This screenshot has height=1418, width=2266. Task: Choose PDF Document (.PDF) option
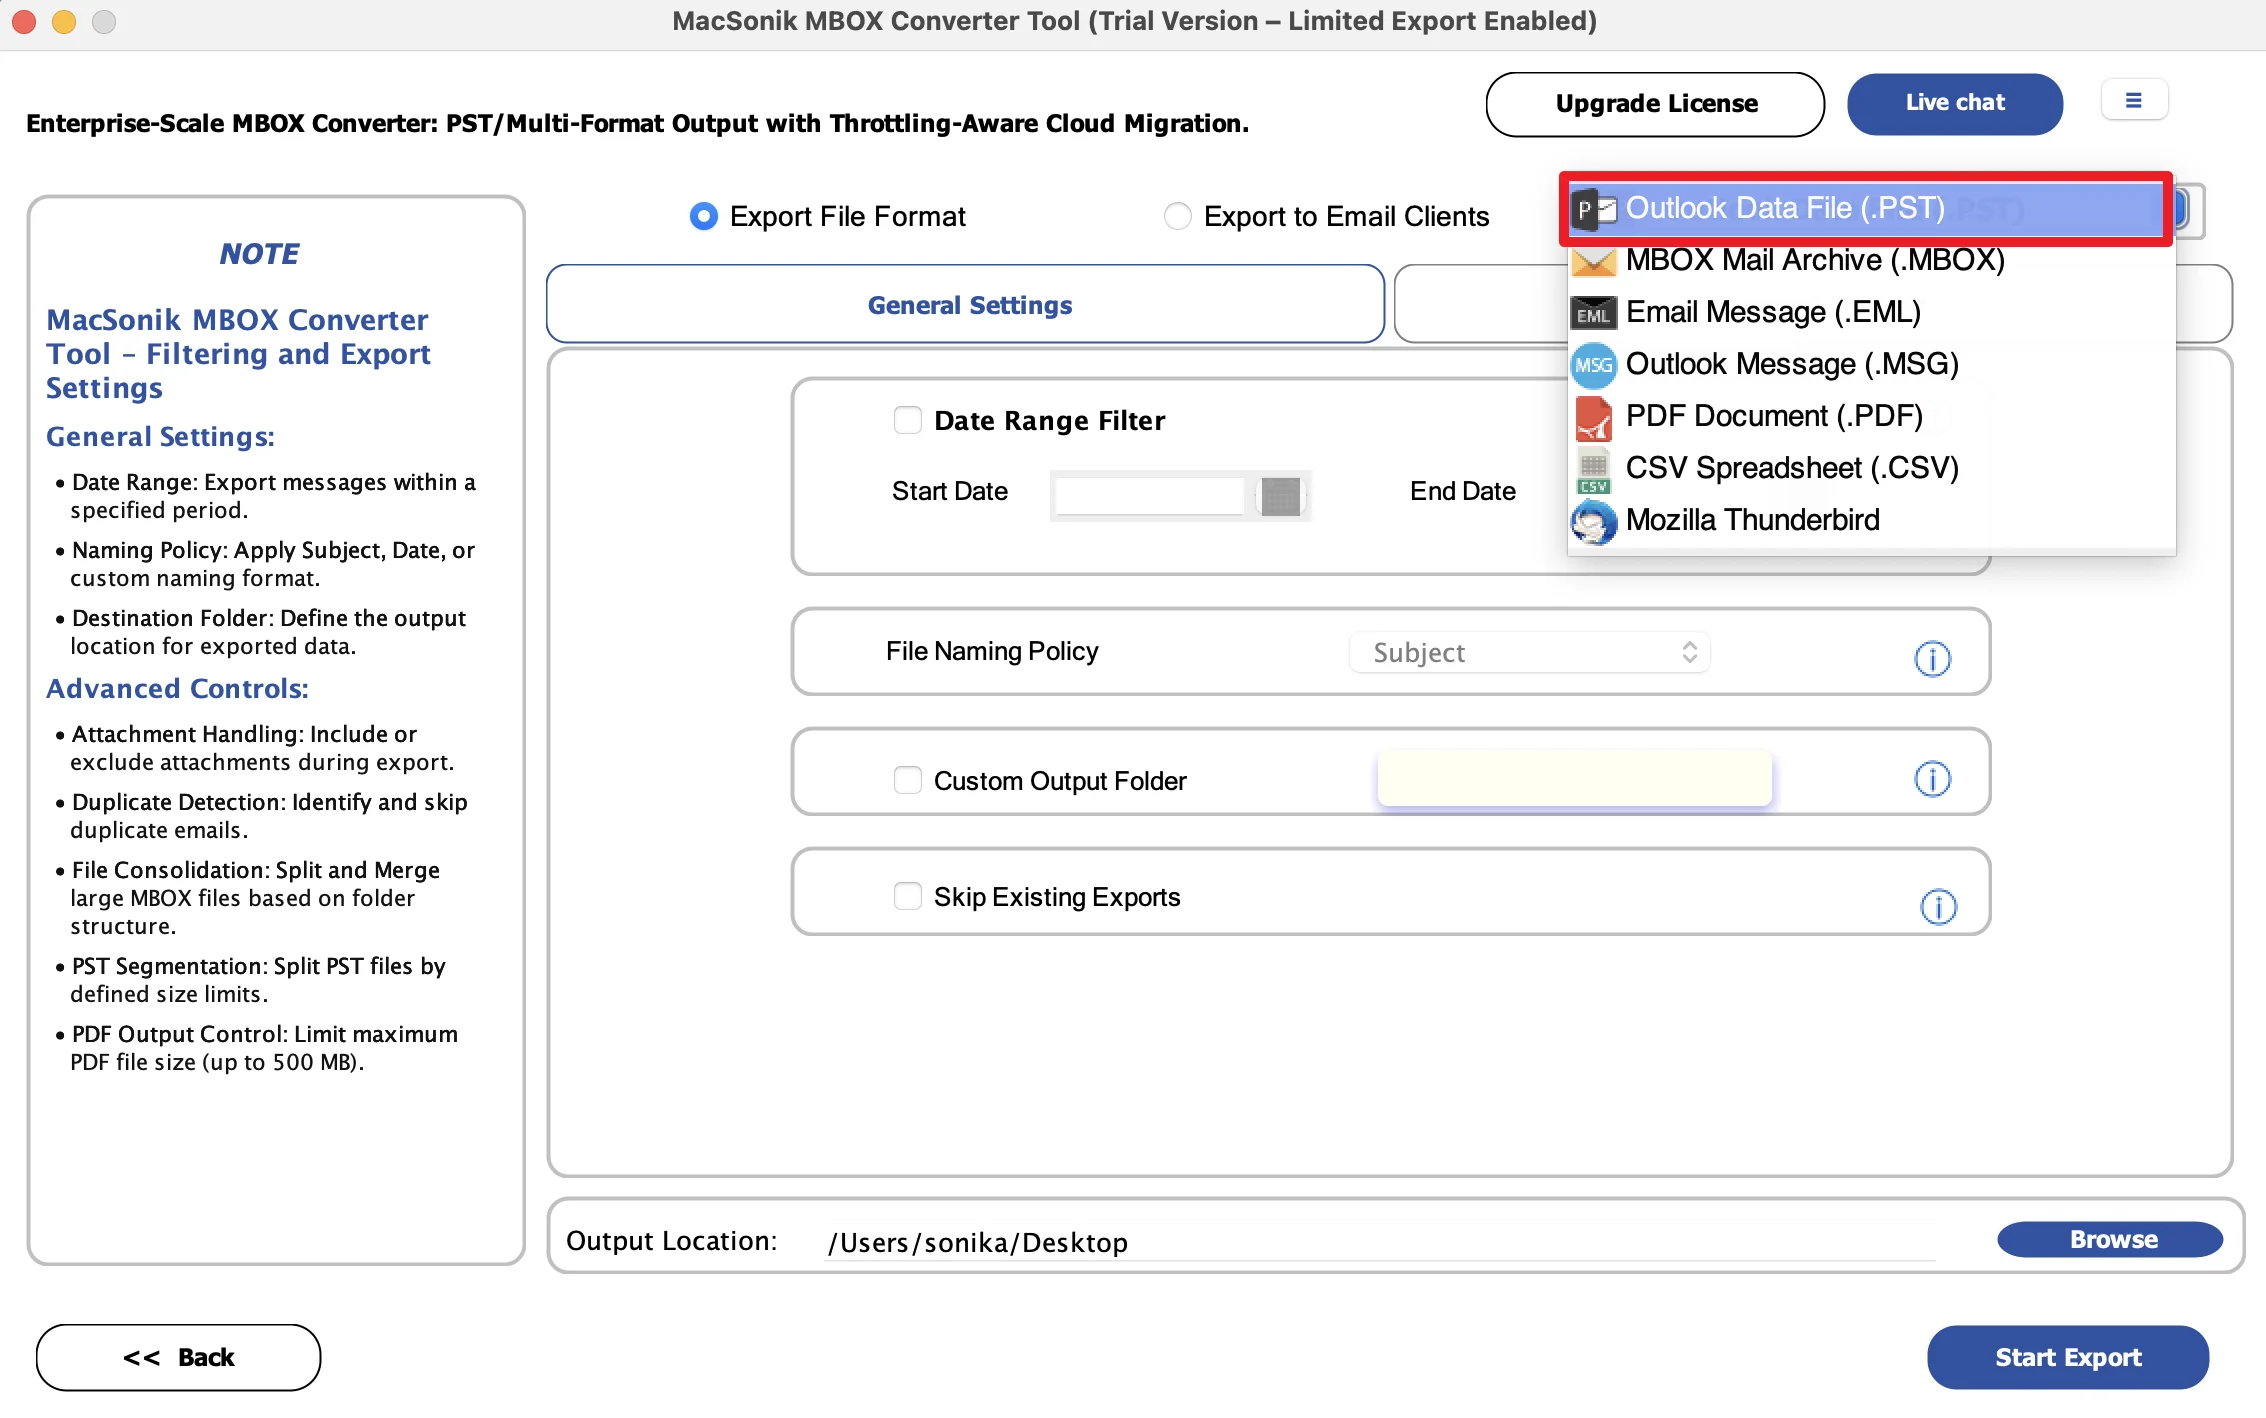tap(1870, 416)
